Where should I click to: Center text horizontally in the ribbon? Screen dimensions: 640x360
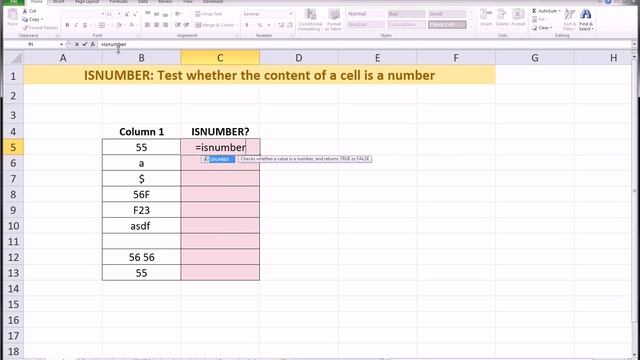156,25
